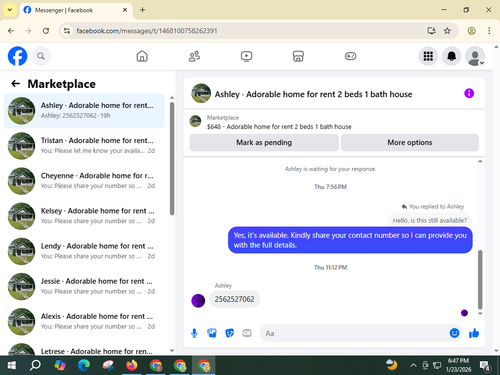Open the Video (Watch) icon

246,56
